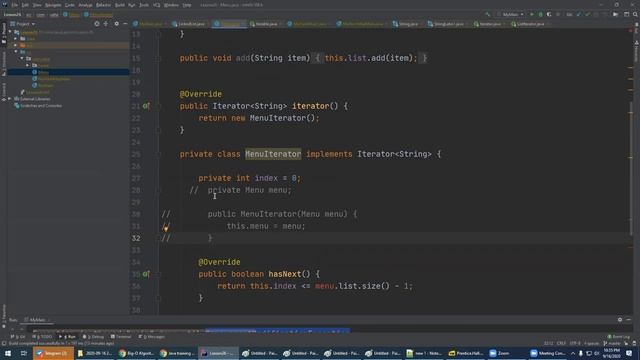Open the Messages tool window button
Image resolution: width=640 pixels, height=360 pixels.
(x=152, y=337)
